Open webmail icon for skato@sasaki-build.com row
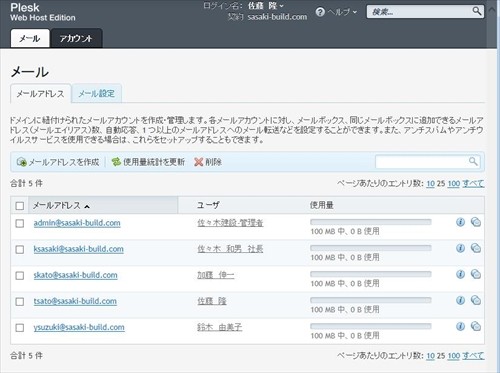Screen dimensions: 500x373 point(476,274)
